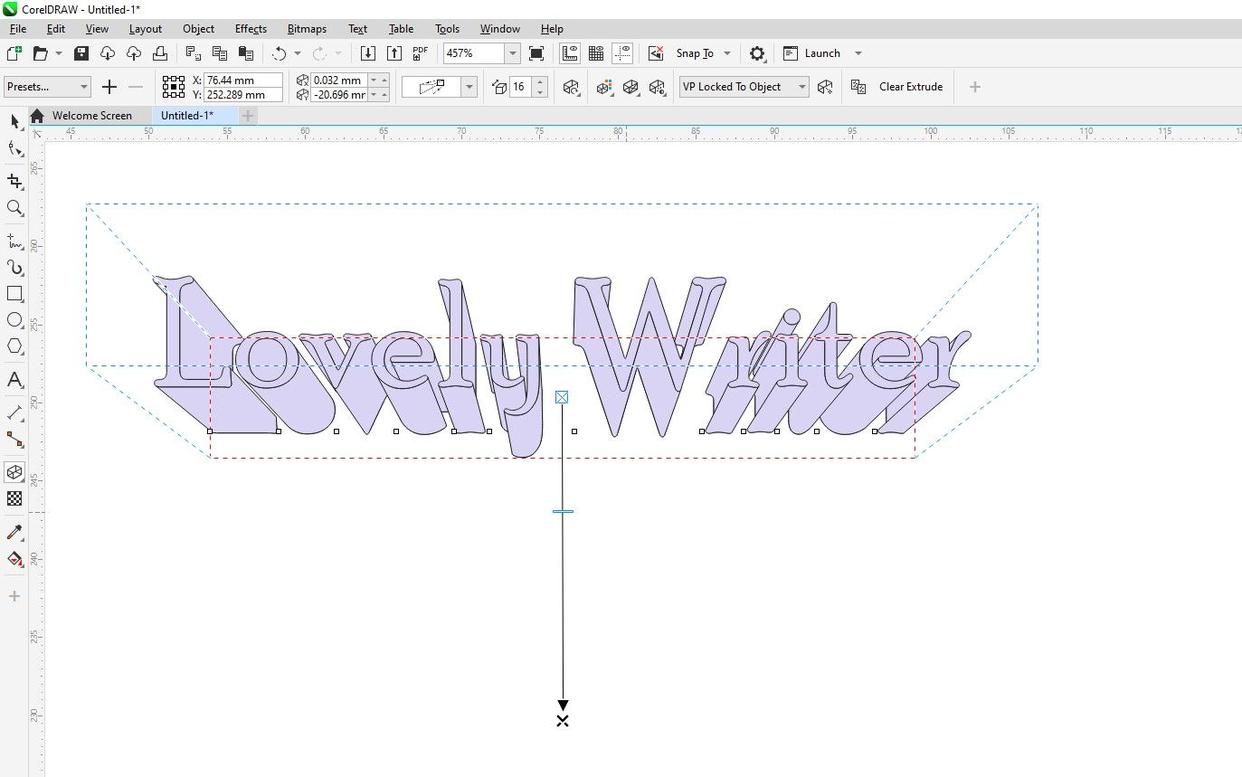Click the Paste icon
1242x777 pixels.
pyautogui.click(x=245, y=53)
